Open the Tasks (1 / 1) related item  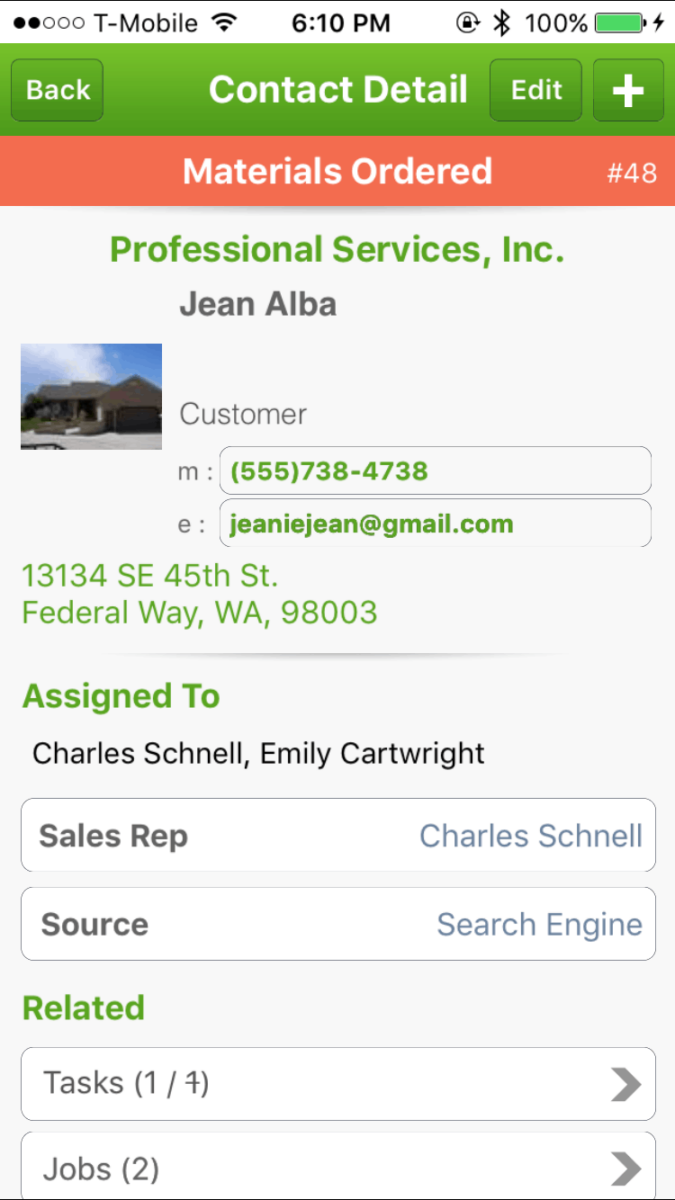126,1083
